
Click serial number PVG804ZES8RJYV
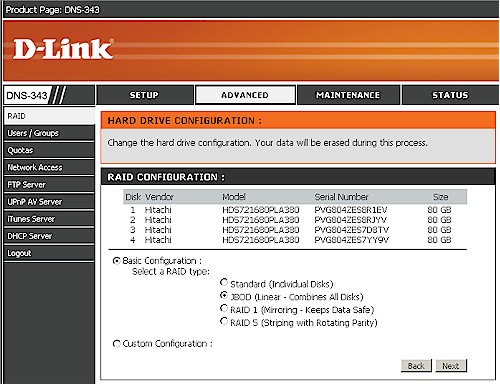tap(351, 220)
